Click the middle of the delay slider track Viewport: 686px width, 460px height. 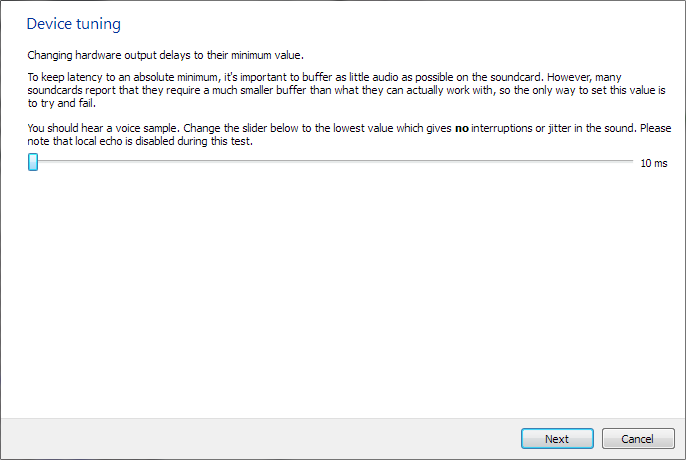click(330, 162)
